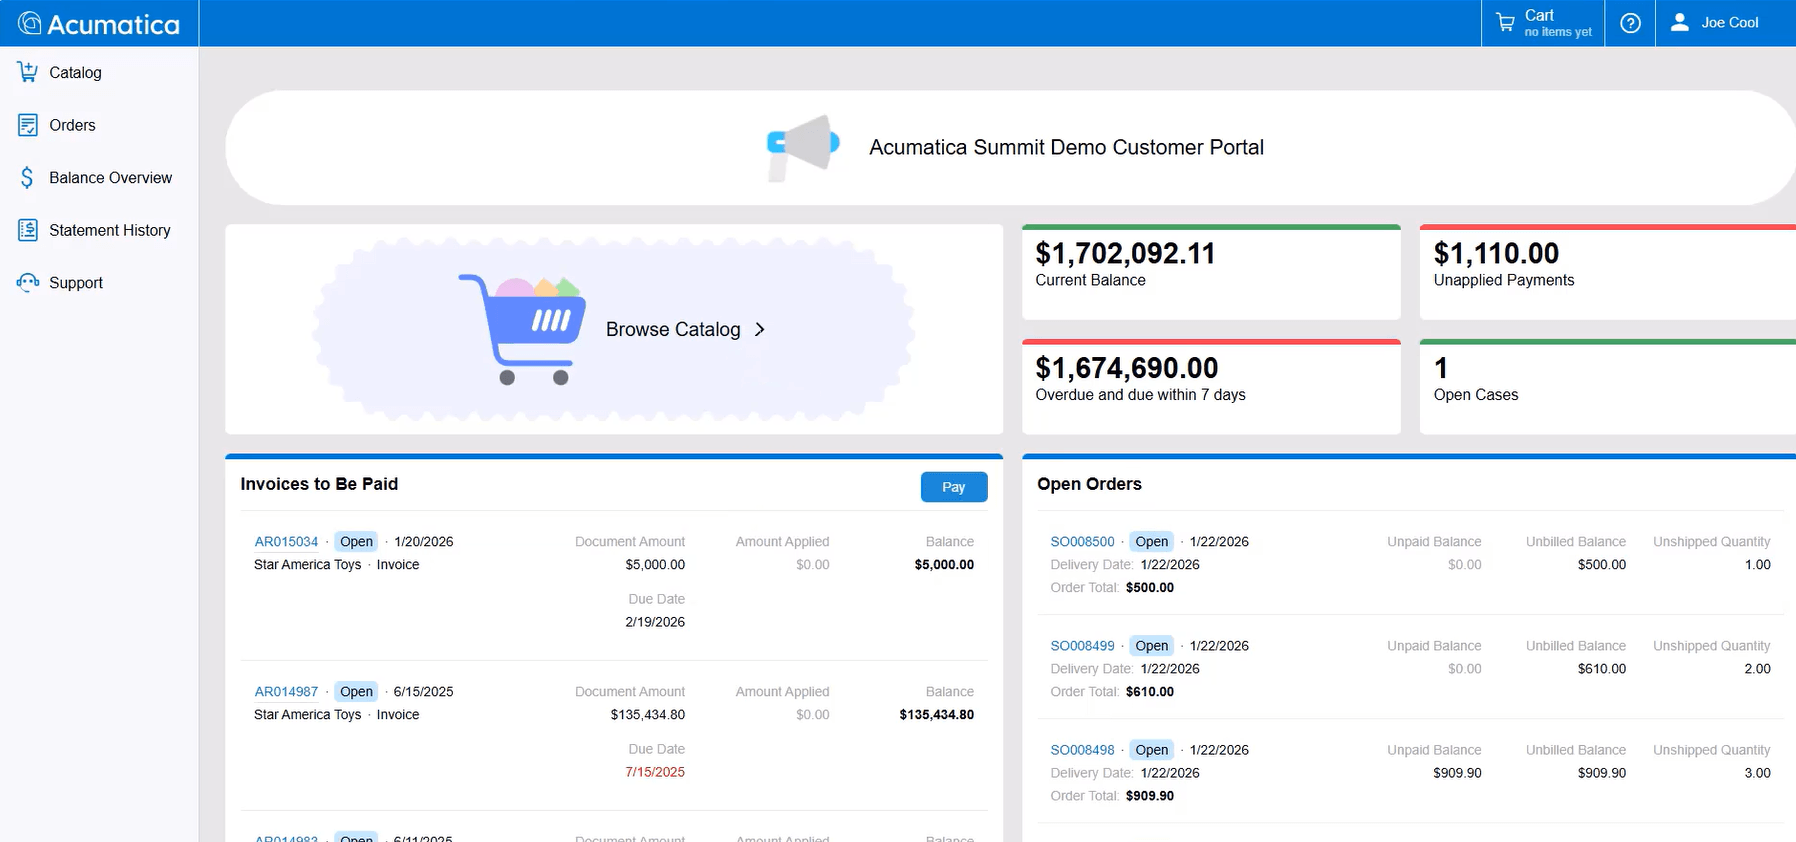Open the Current Balance tile
This screenshot has height=842, width=1796.
(1211, 272)
